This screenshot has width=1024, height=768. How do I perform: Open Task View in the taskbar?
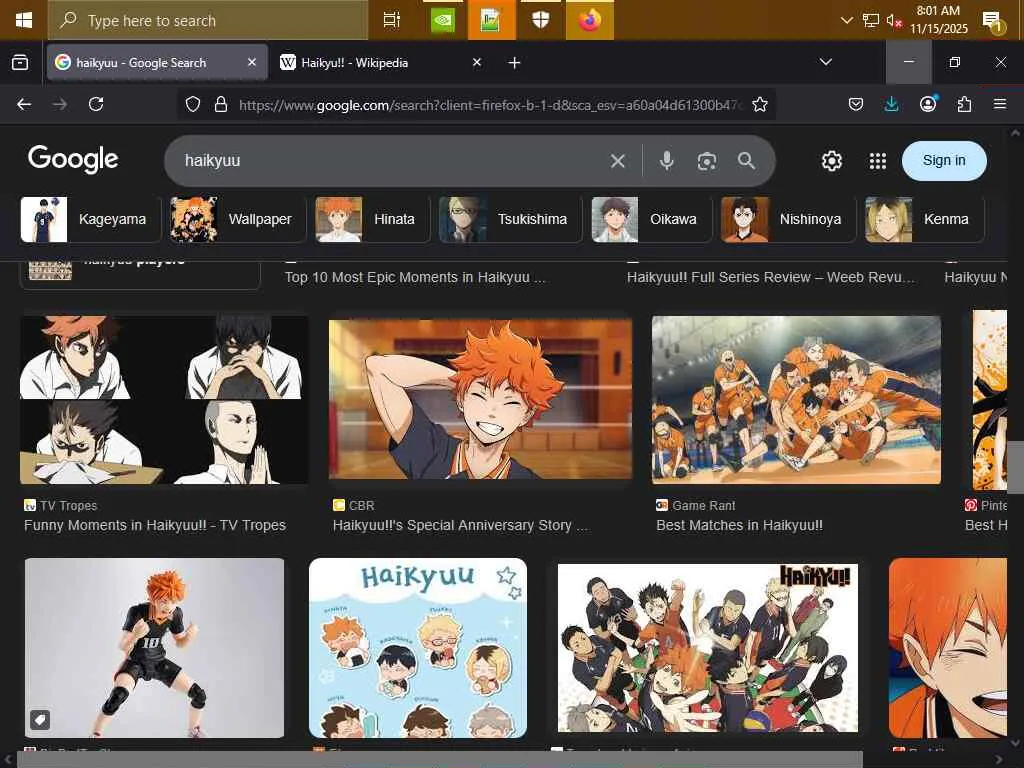pos(391,20)
